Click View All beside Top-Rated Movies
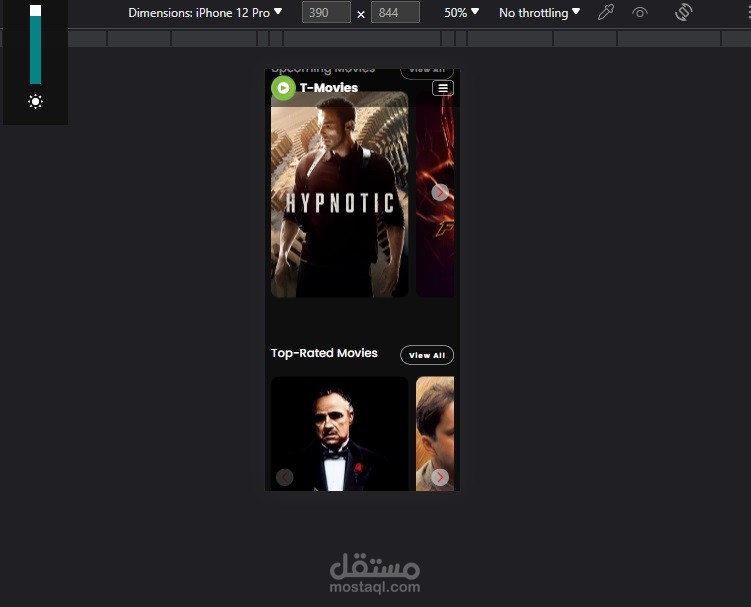751x607 pixels. click(427, 355)
